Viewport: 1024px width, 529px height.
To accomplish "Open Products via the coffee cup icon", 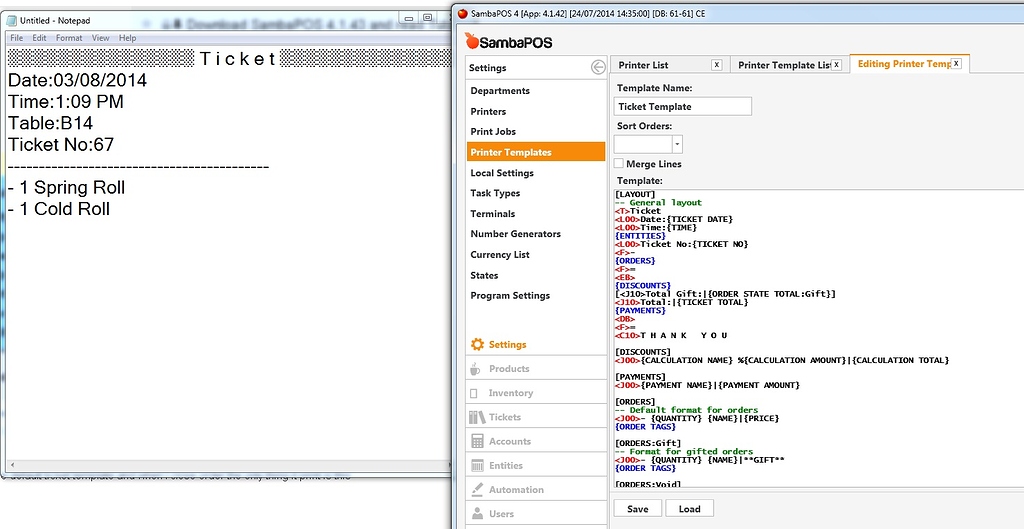I will 475,369.
